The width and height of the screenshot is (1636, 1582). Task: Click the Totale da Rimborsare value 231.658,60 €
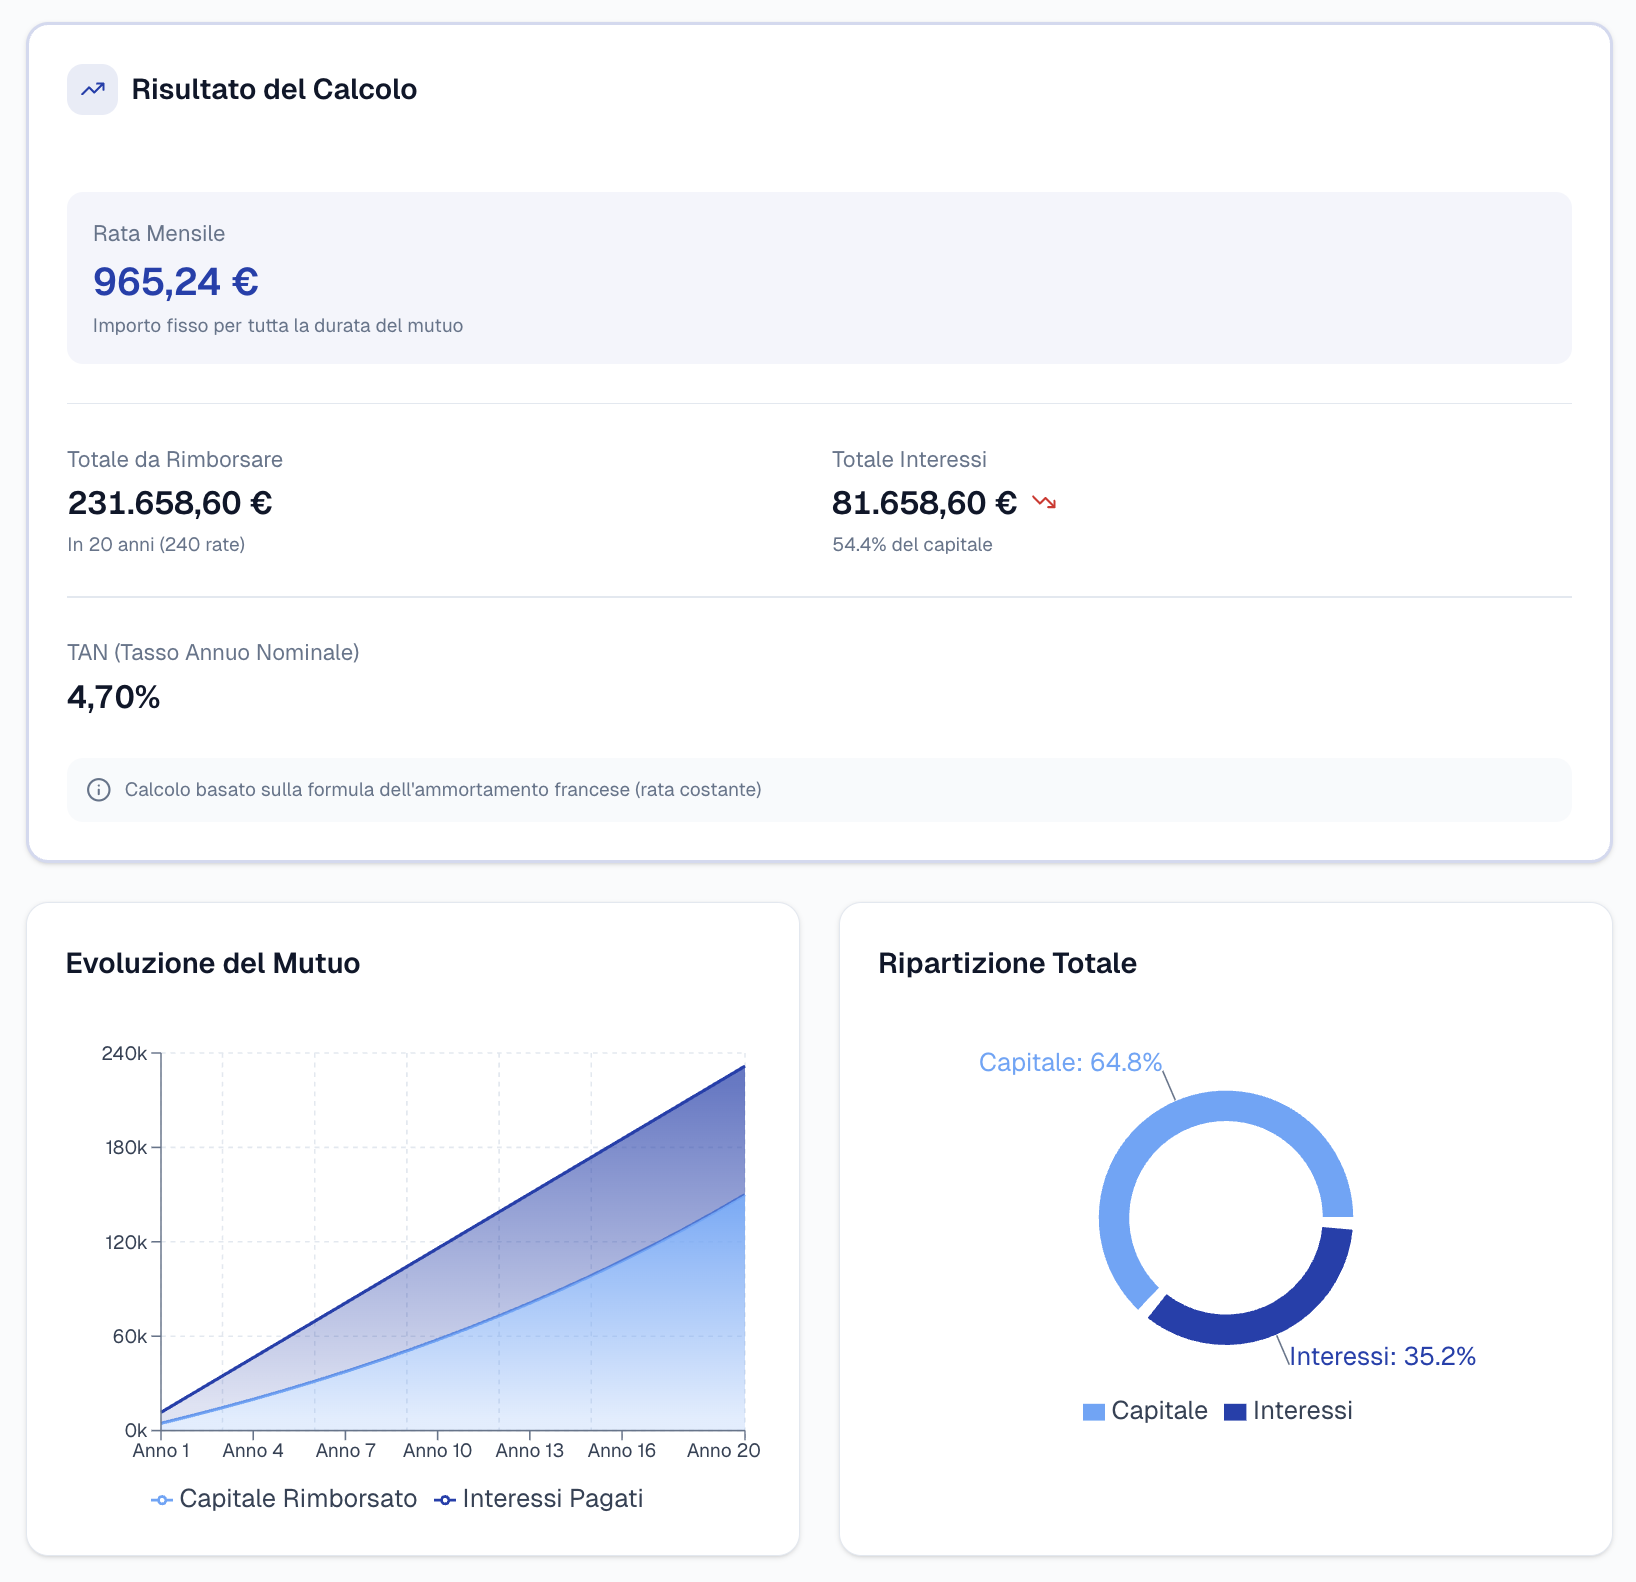170,503
